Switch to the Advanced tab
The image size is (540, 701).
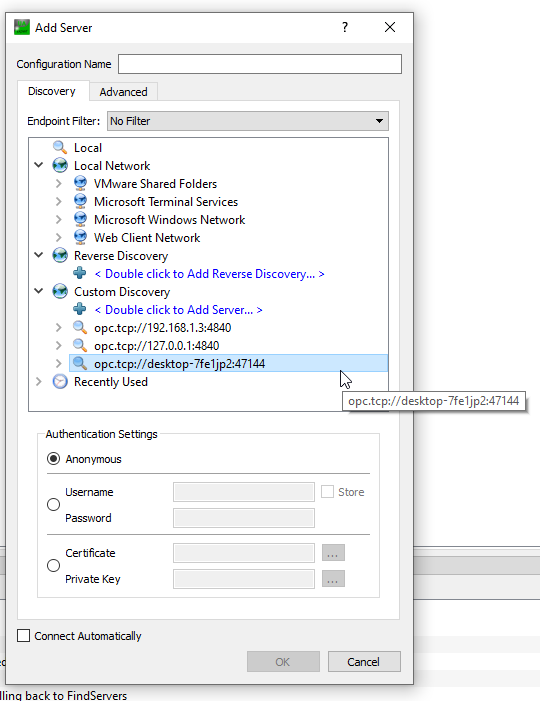[123, 92]
